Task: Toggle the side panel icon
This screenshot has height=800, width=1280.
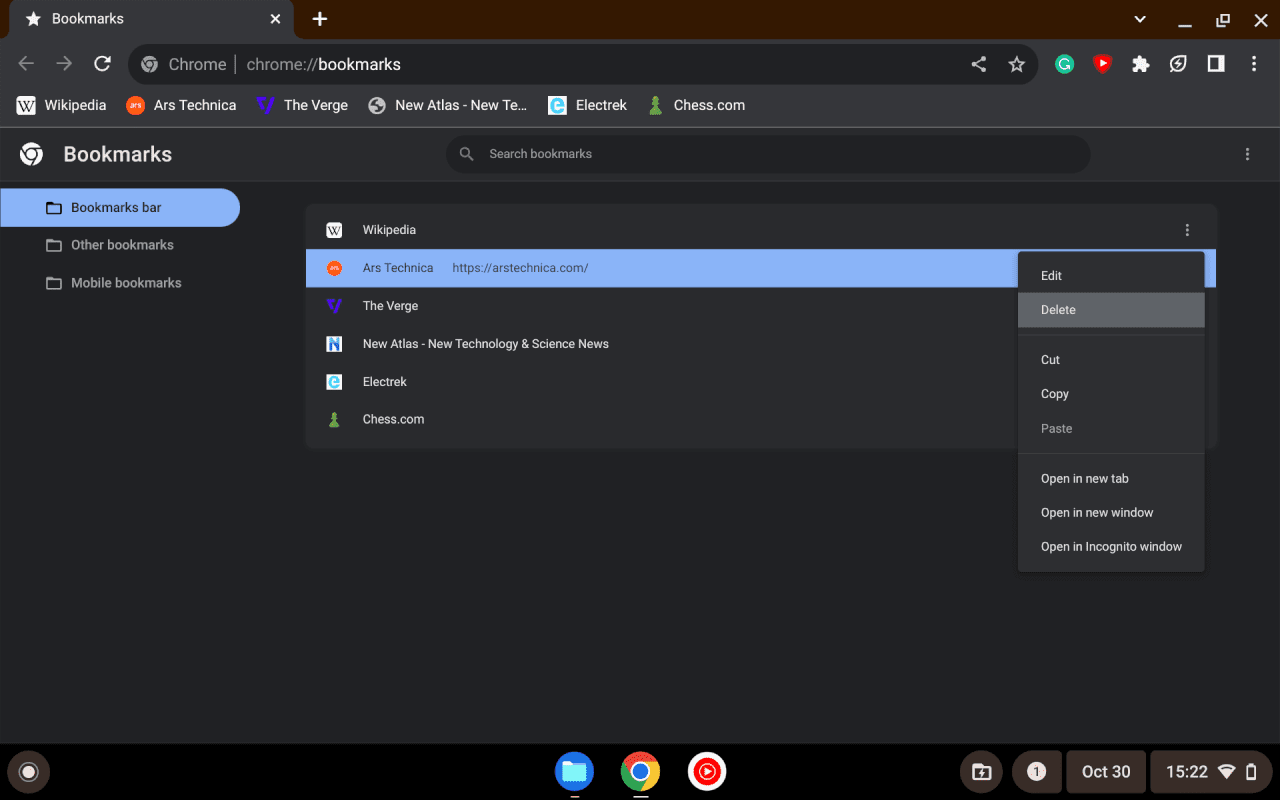Action: coord(1216,64)
